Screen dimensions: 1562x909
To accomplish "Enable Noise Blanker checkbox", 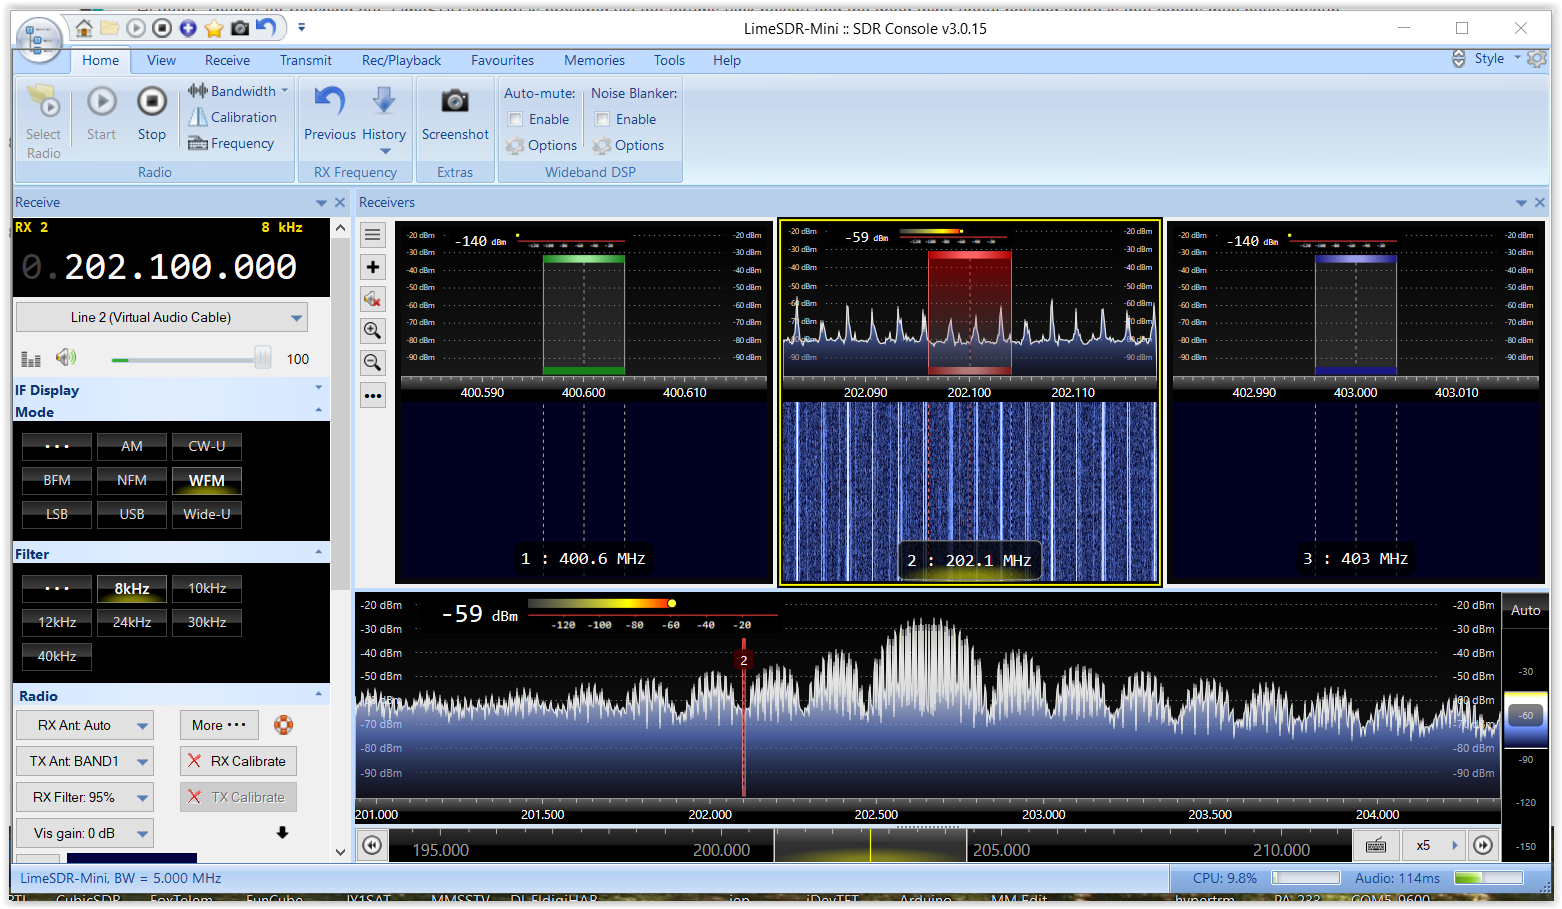I will (x=603, y=119).
